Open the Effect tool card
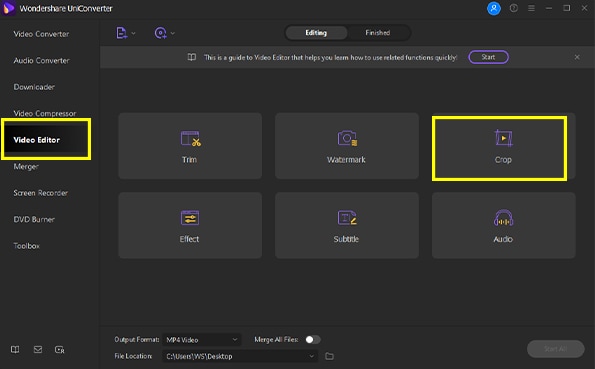 pos(190,226)
